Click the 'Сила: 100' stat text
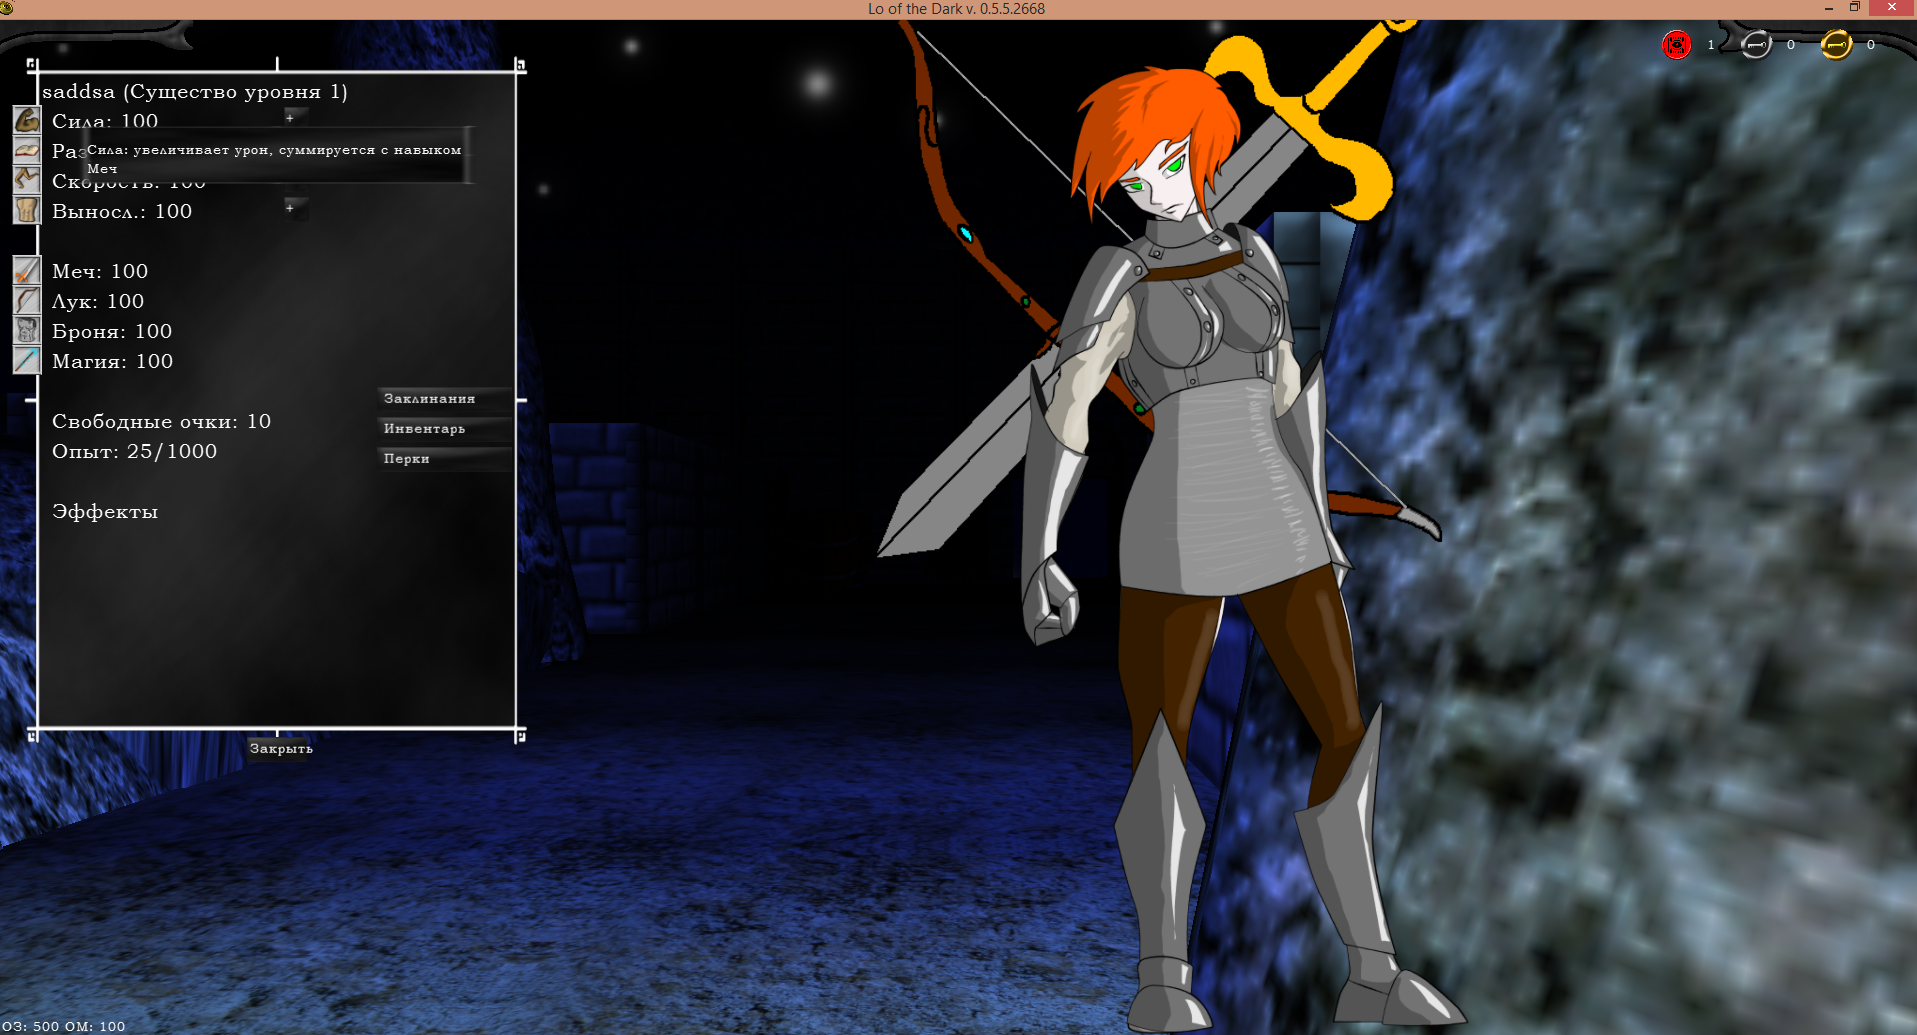 pyautogui.click(x=105, y=121)
